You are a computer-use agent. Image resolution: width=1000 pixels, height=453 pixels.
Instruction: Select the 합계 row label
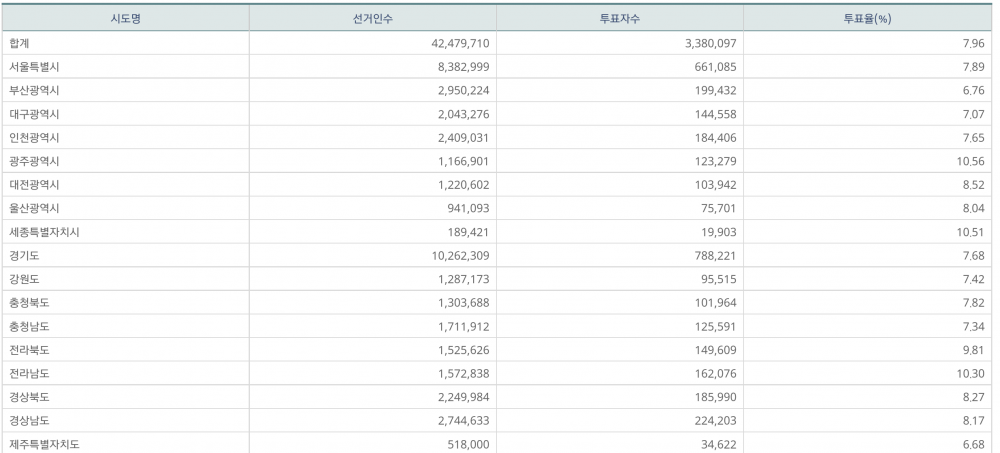pyautogui.click(x=19, y=44)
